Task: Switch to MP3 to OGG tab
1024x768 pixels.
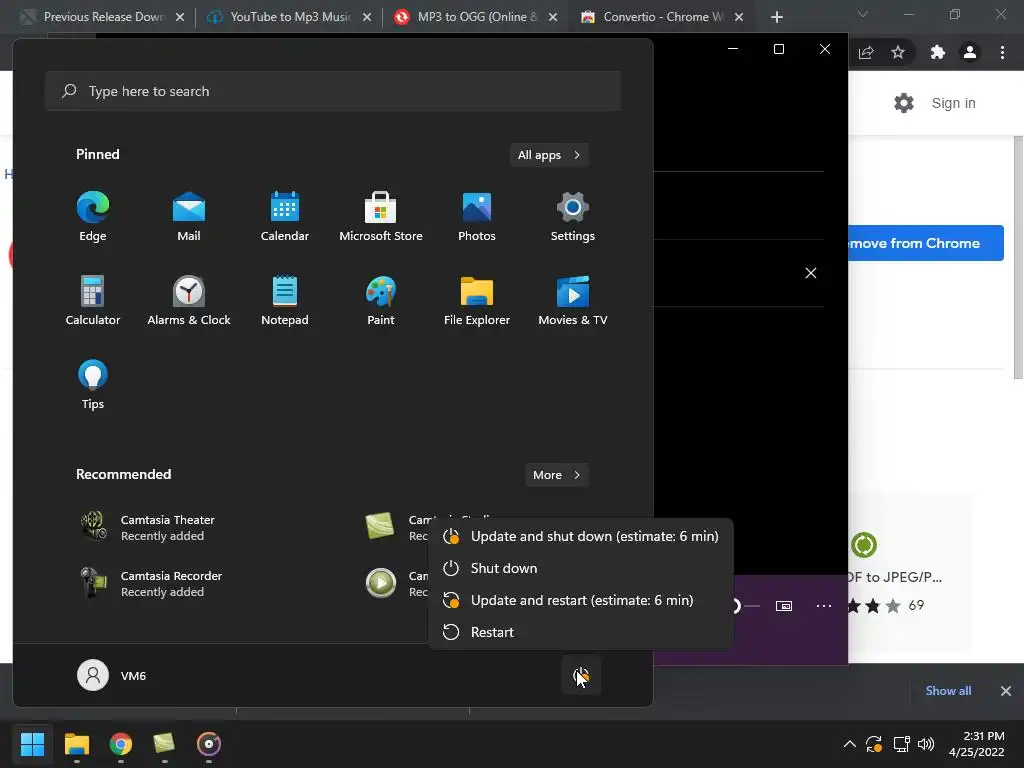Action: 477,17
